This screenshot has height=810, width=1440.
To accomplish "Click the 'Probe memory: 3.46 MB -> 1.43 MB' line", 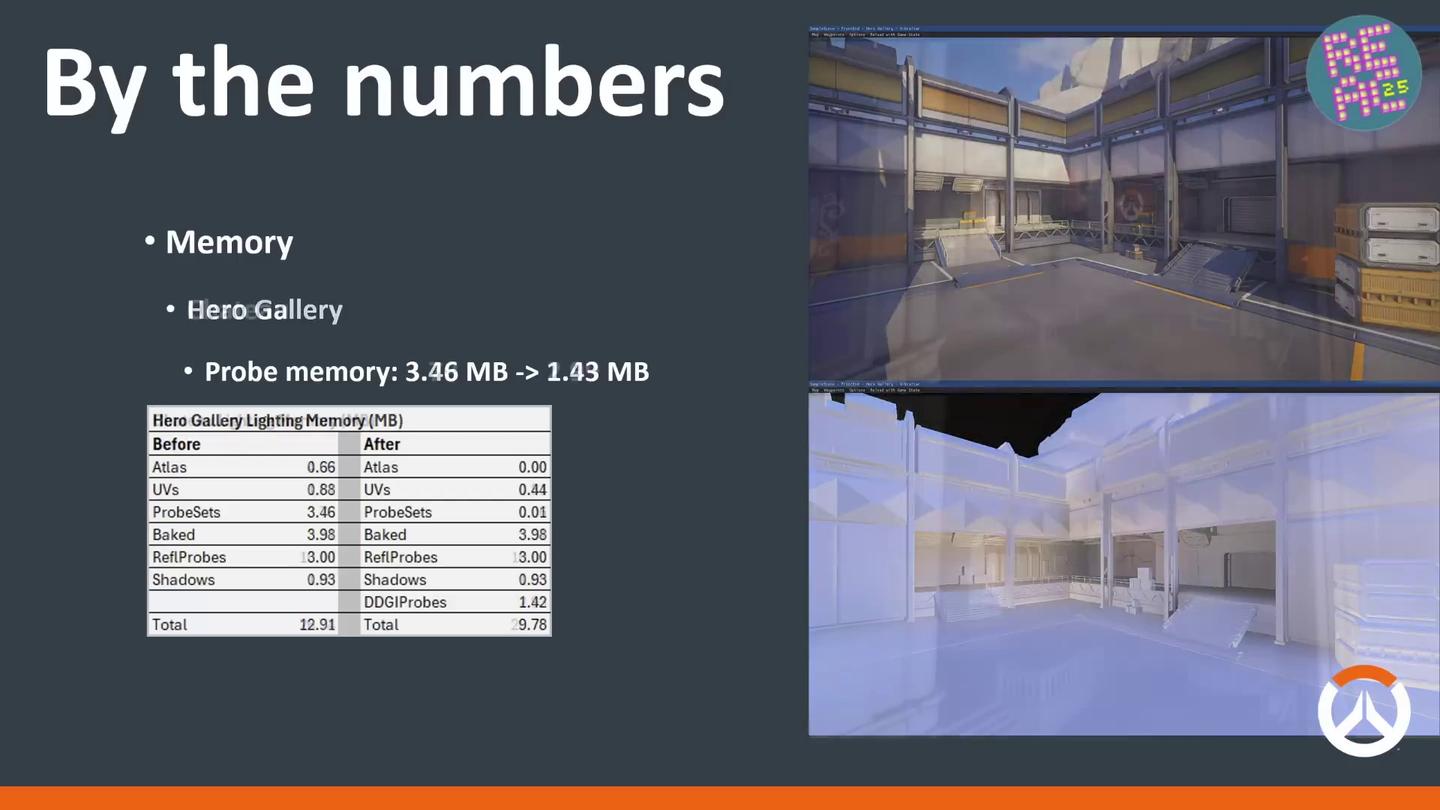I will coord(427,372).
